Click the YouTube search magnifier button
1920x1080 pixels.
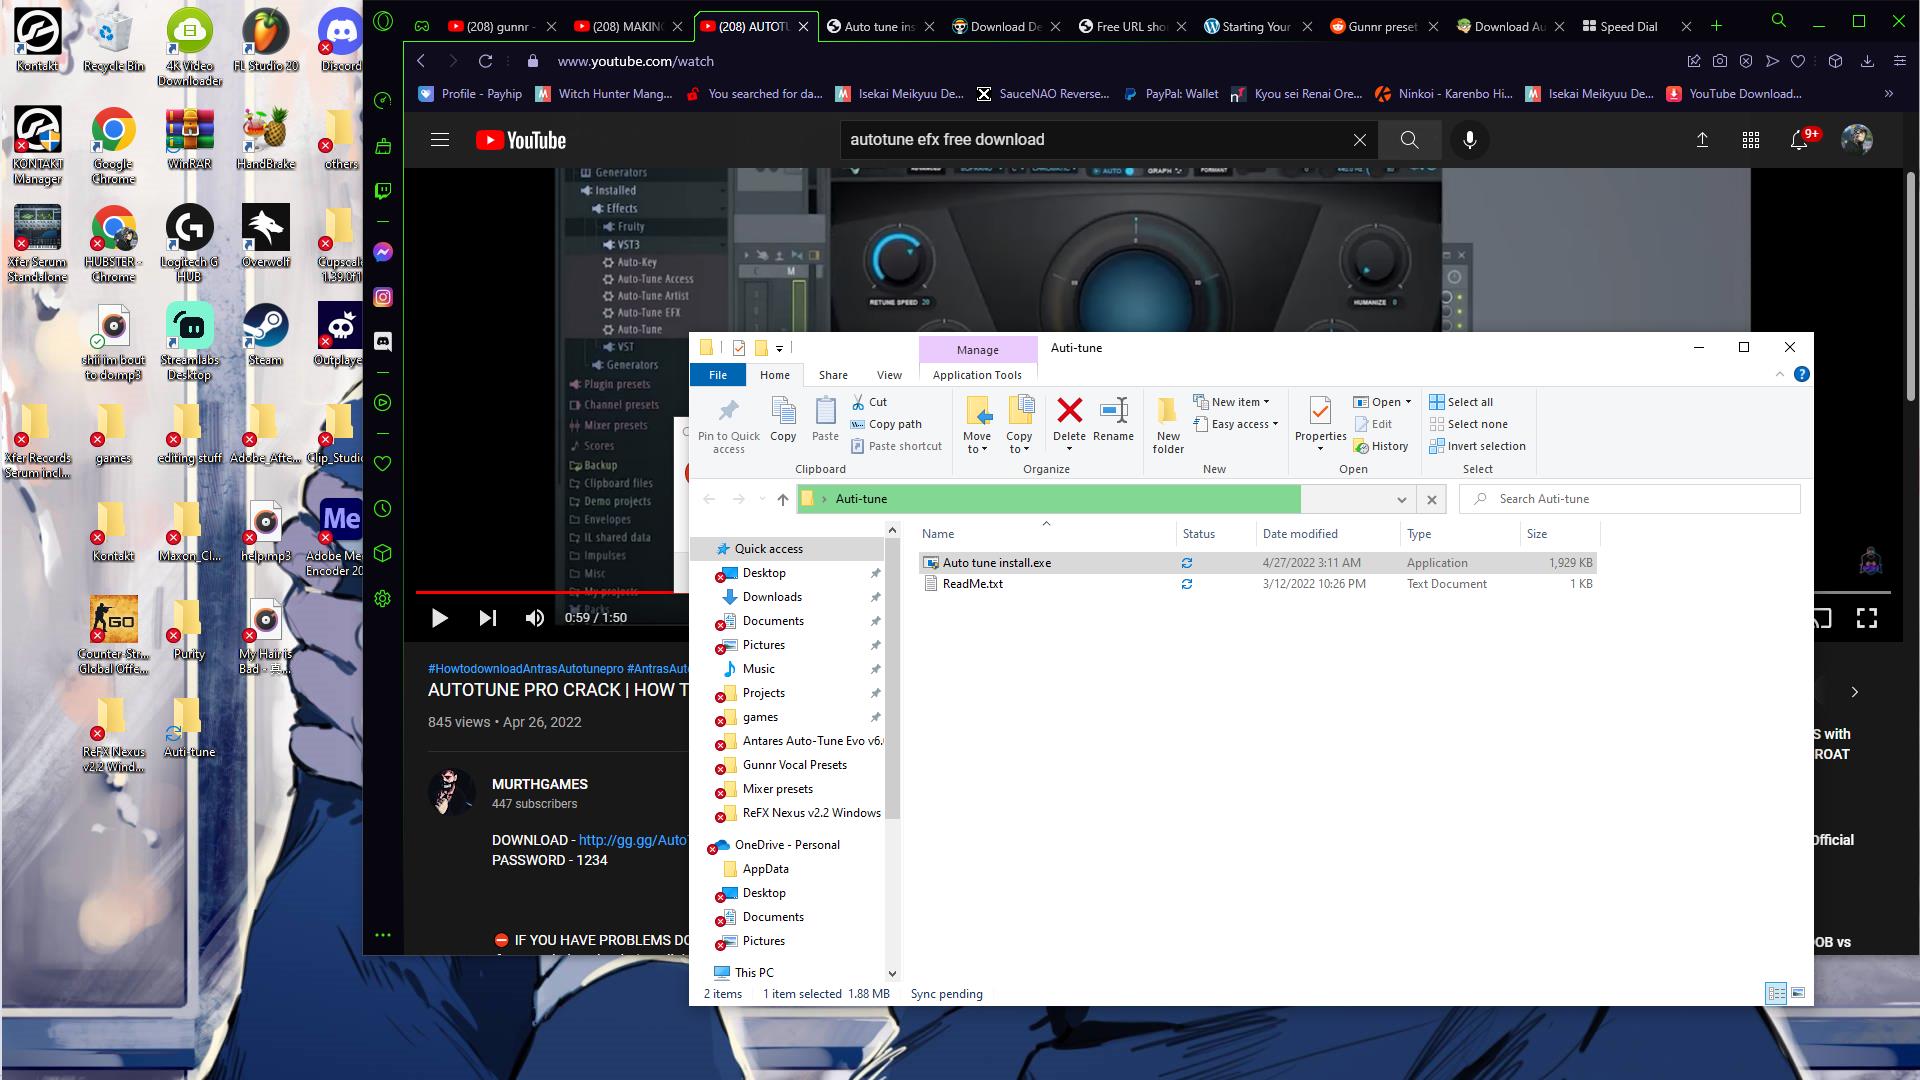tap(1409, 140)
